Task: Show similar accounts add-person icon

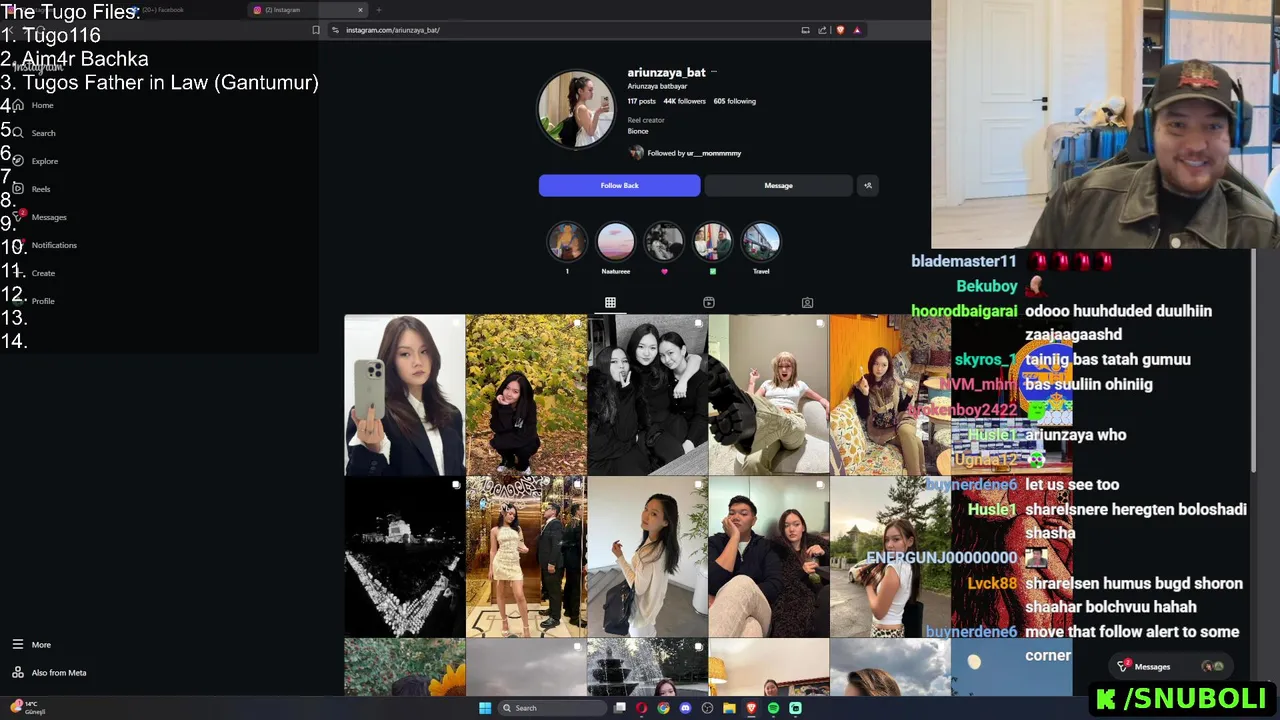Action: tap(868, 185)
